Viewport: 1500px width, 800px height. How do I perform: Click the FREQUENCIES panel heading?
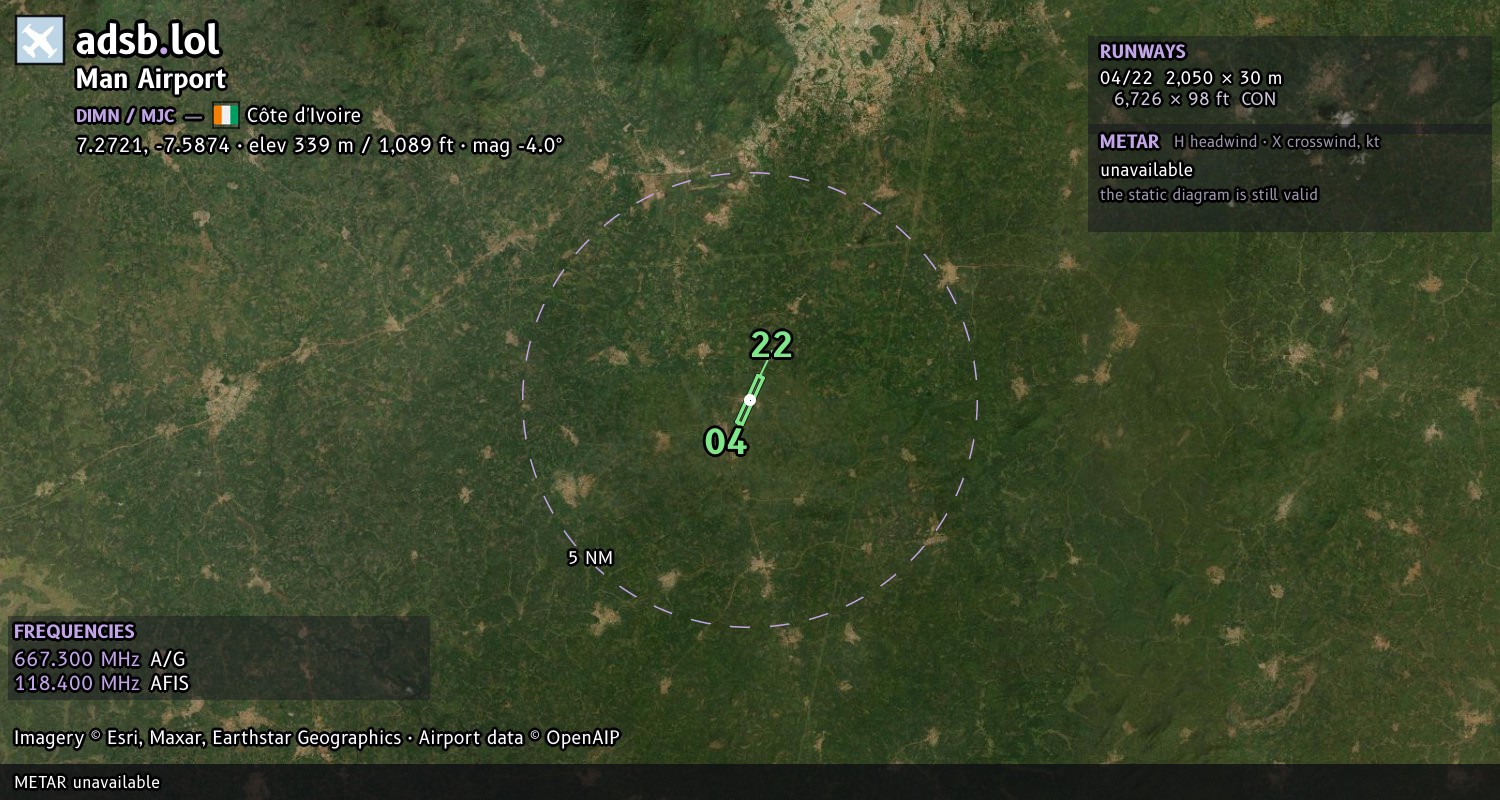click(74, 632)
